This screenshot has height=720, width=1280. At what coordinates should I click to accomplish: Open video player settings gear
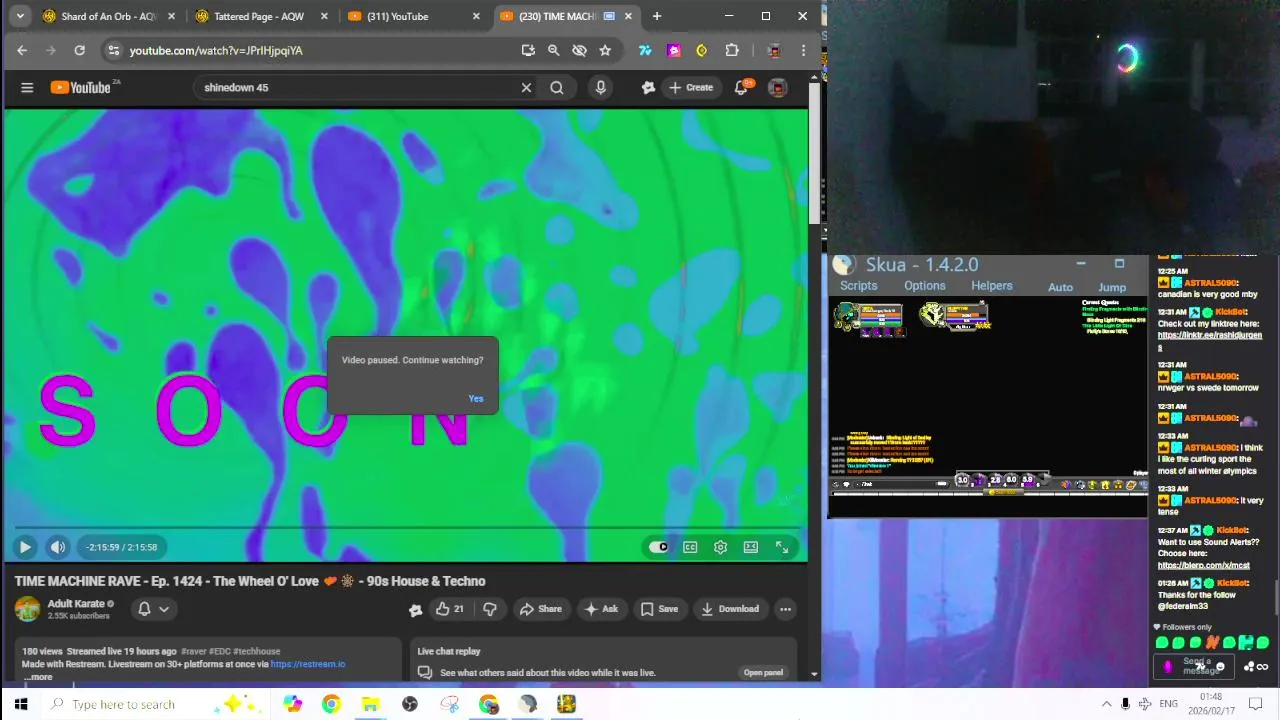click(x=720, y=547)
